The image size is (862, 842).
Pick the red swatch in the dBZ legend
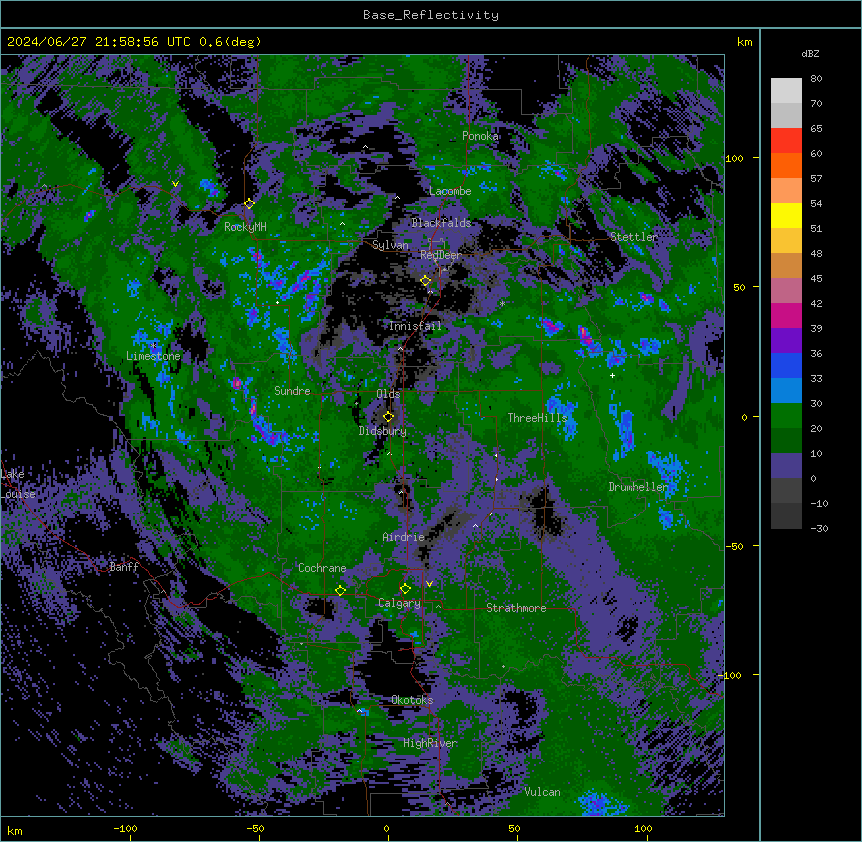coord(786,141)
